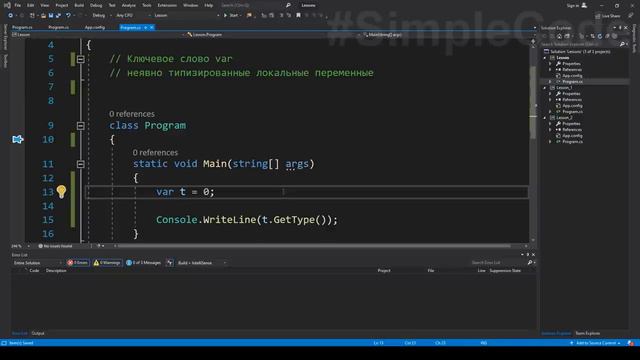
Task: Click the Sign in account icon
Action: [584, 5]
